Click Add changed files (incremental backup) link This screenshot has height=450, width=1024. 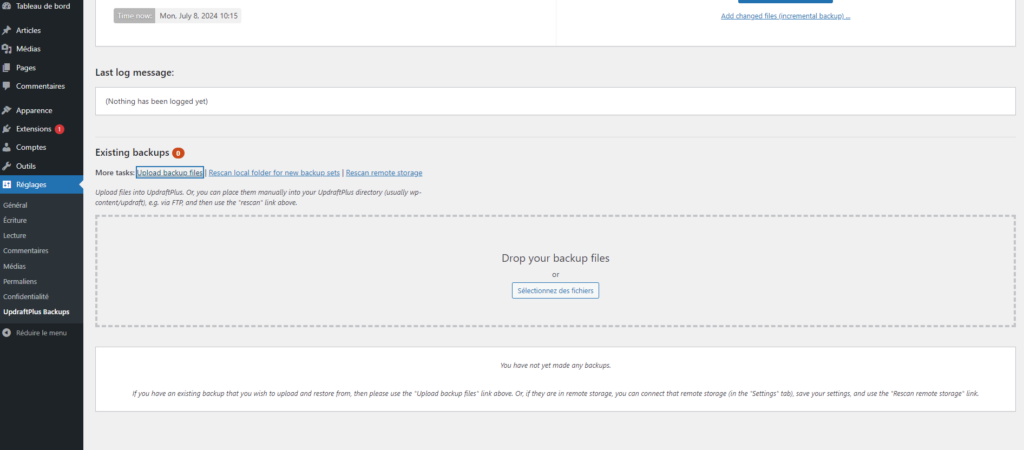785,17
